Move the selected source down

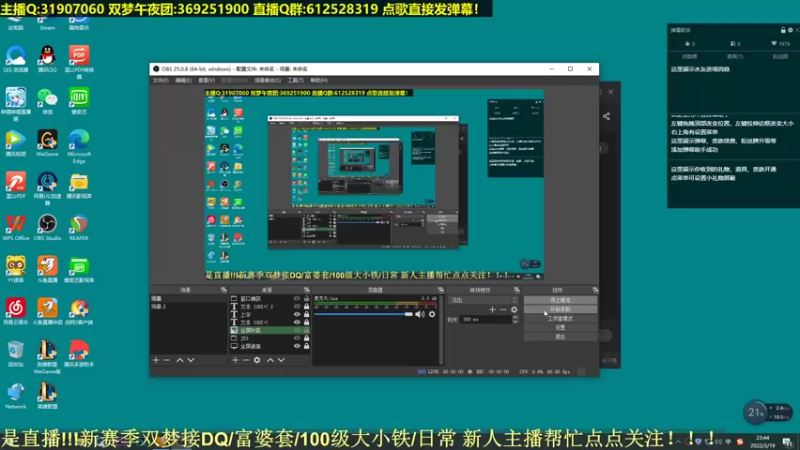(281, 360)
